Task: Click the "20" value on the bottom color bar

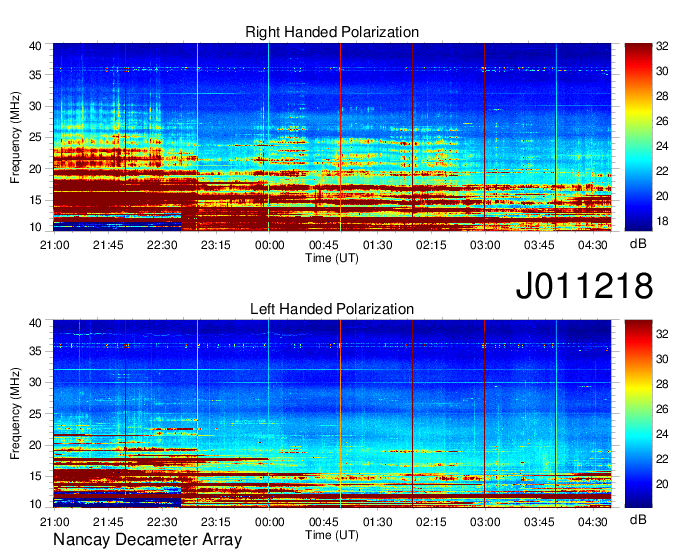Action: coord(662,484)
